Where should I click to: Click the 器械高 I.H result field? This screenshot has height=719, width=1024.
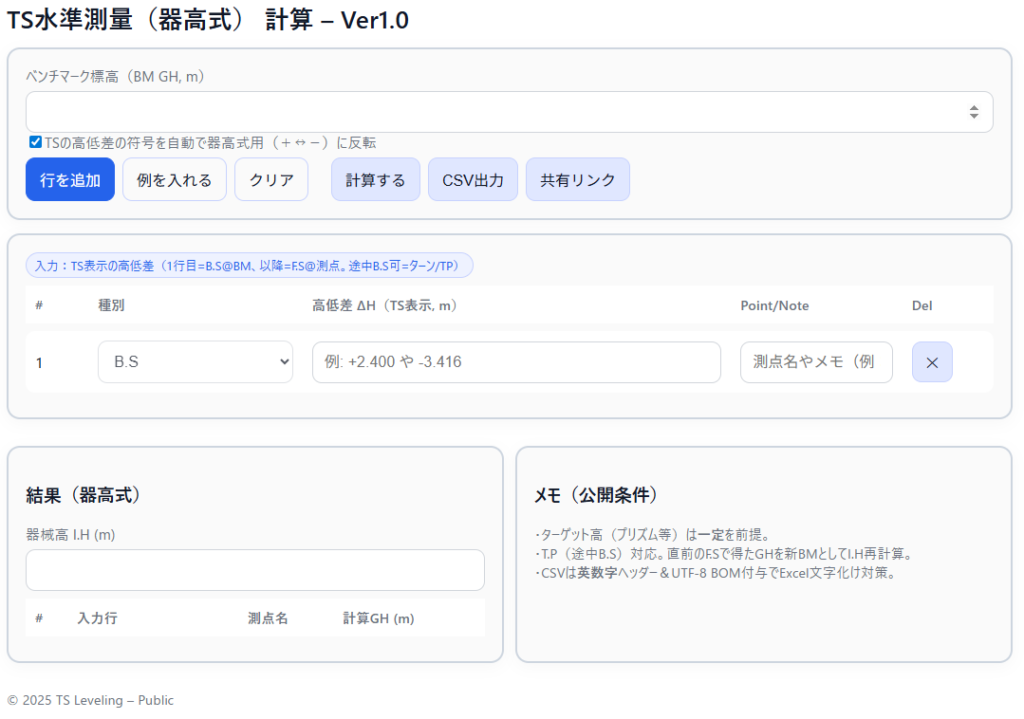pos(255,570)
